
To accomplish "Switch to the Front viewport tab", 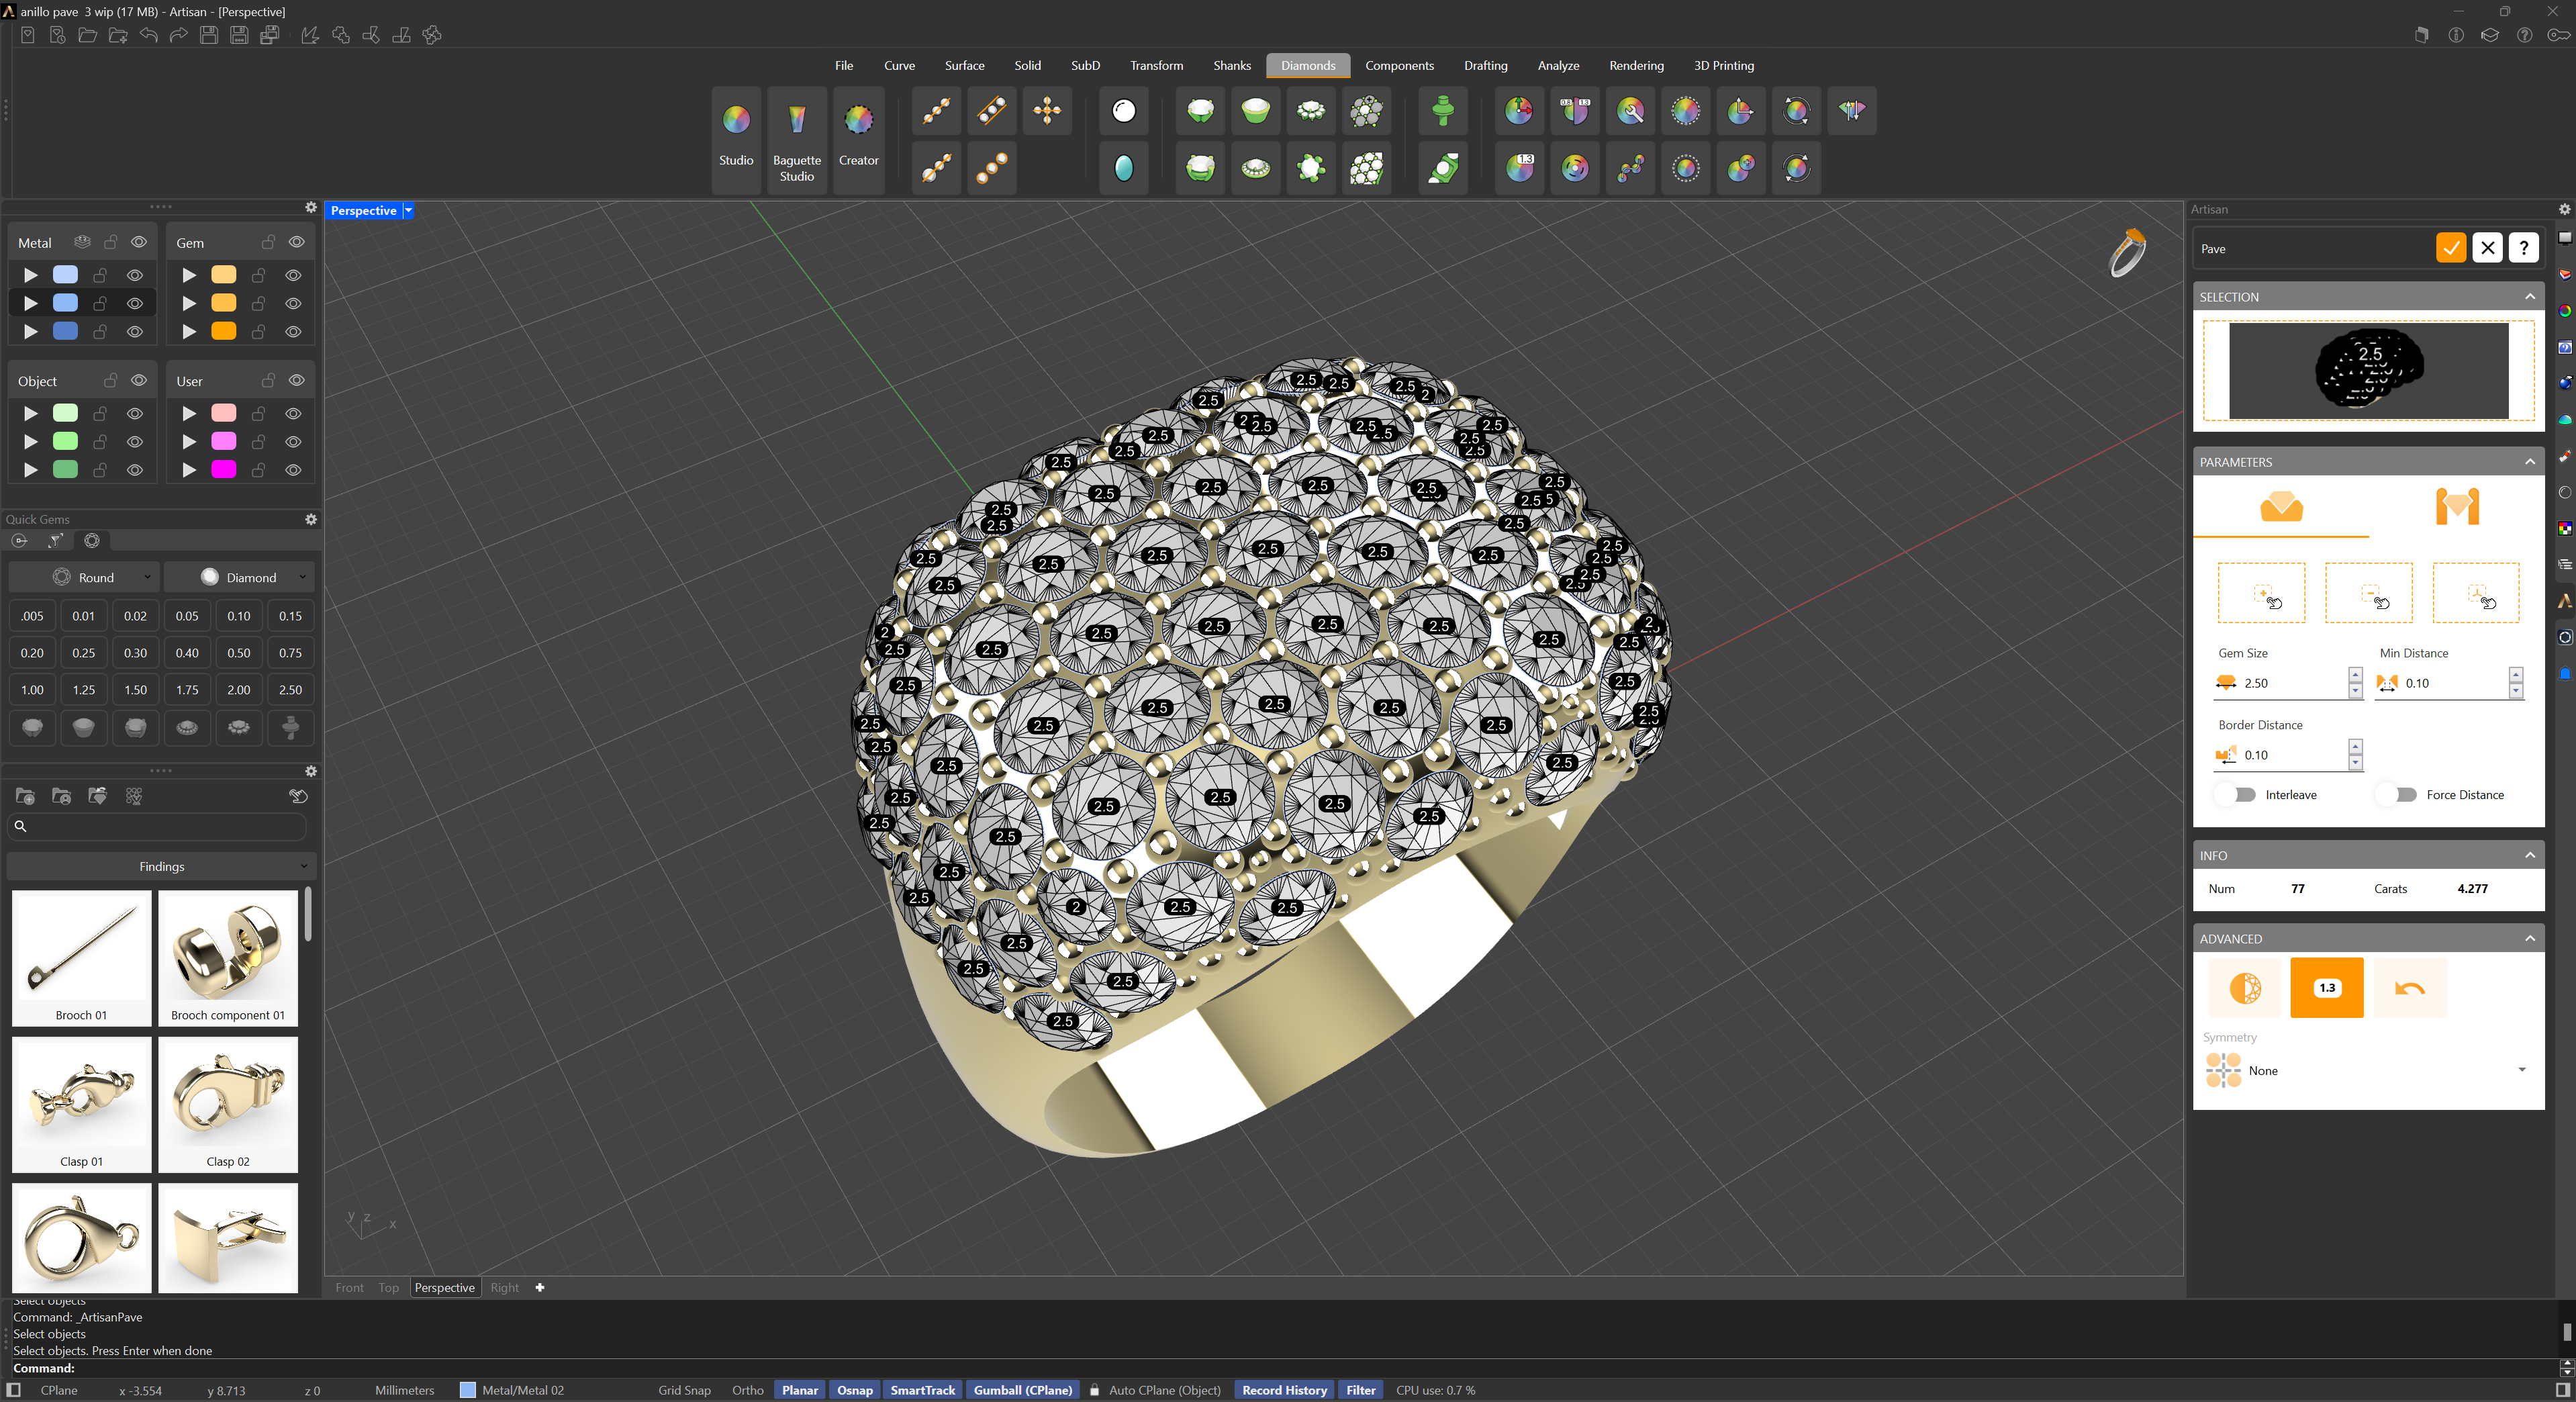I will pyautogui.click(x=349, y=1287).
